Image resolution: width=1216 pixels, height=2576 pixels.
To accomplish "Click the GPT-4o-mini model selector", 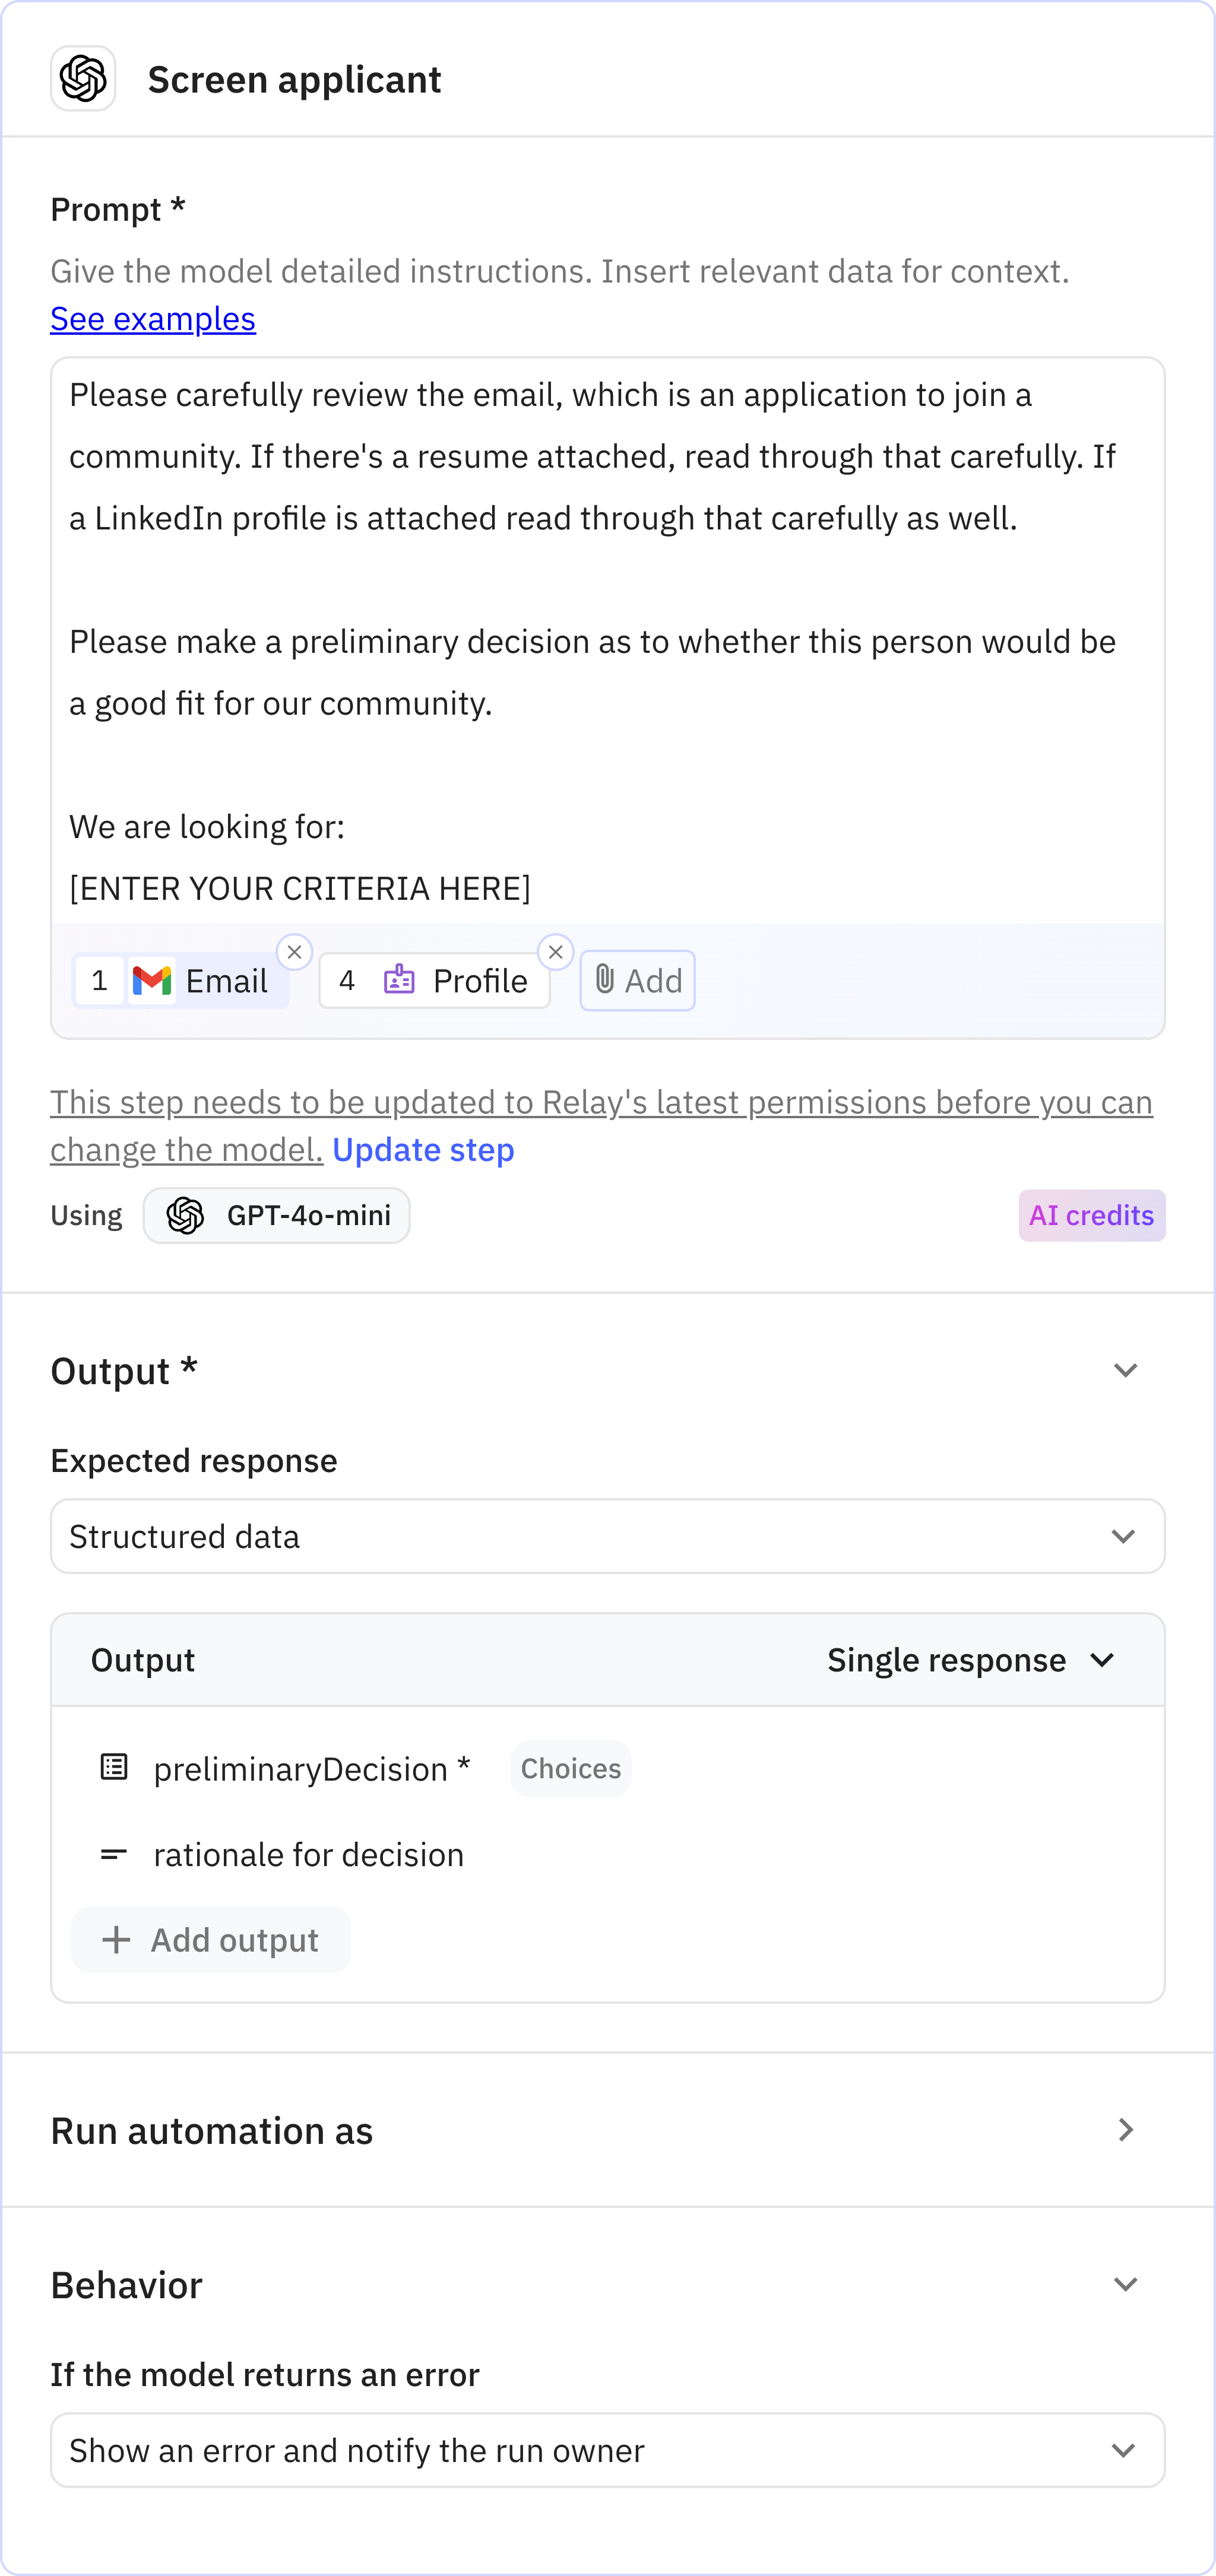I will point(277,1215).
